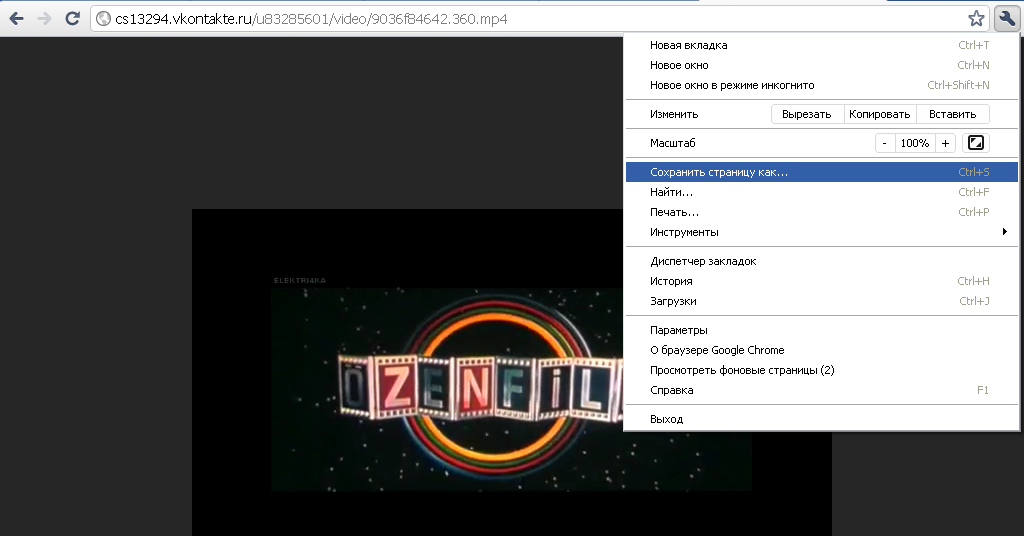Open Новая вкладка menu item

(x=822, y=45)
